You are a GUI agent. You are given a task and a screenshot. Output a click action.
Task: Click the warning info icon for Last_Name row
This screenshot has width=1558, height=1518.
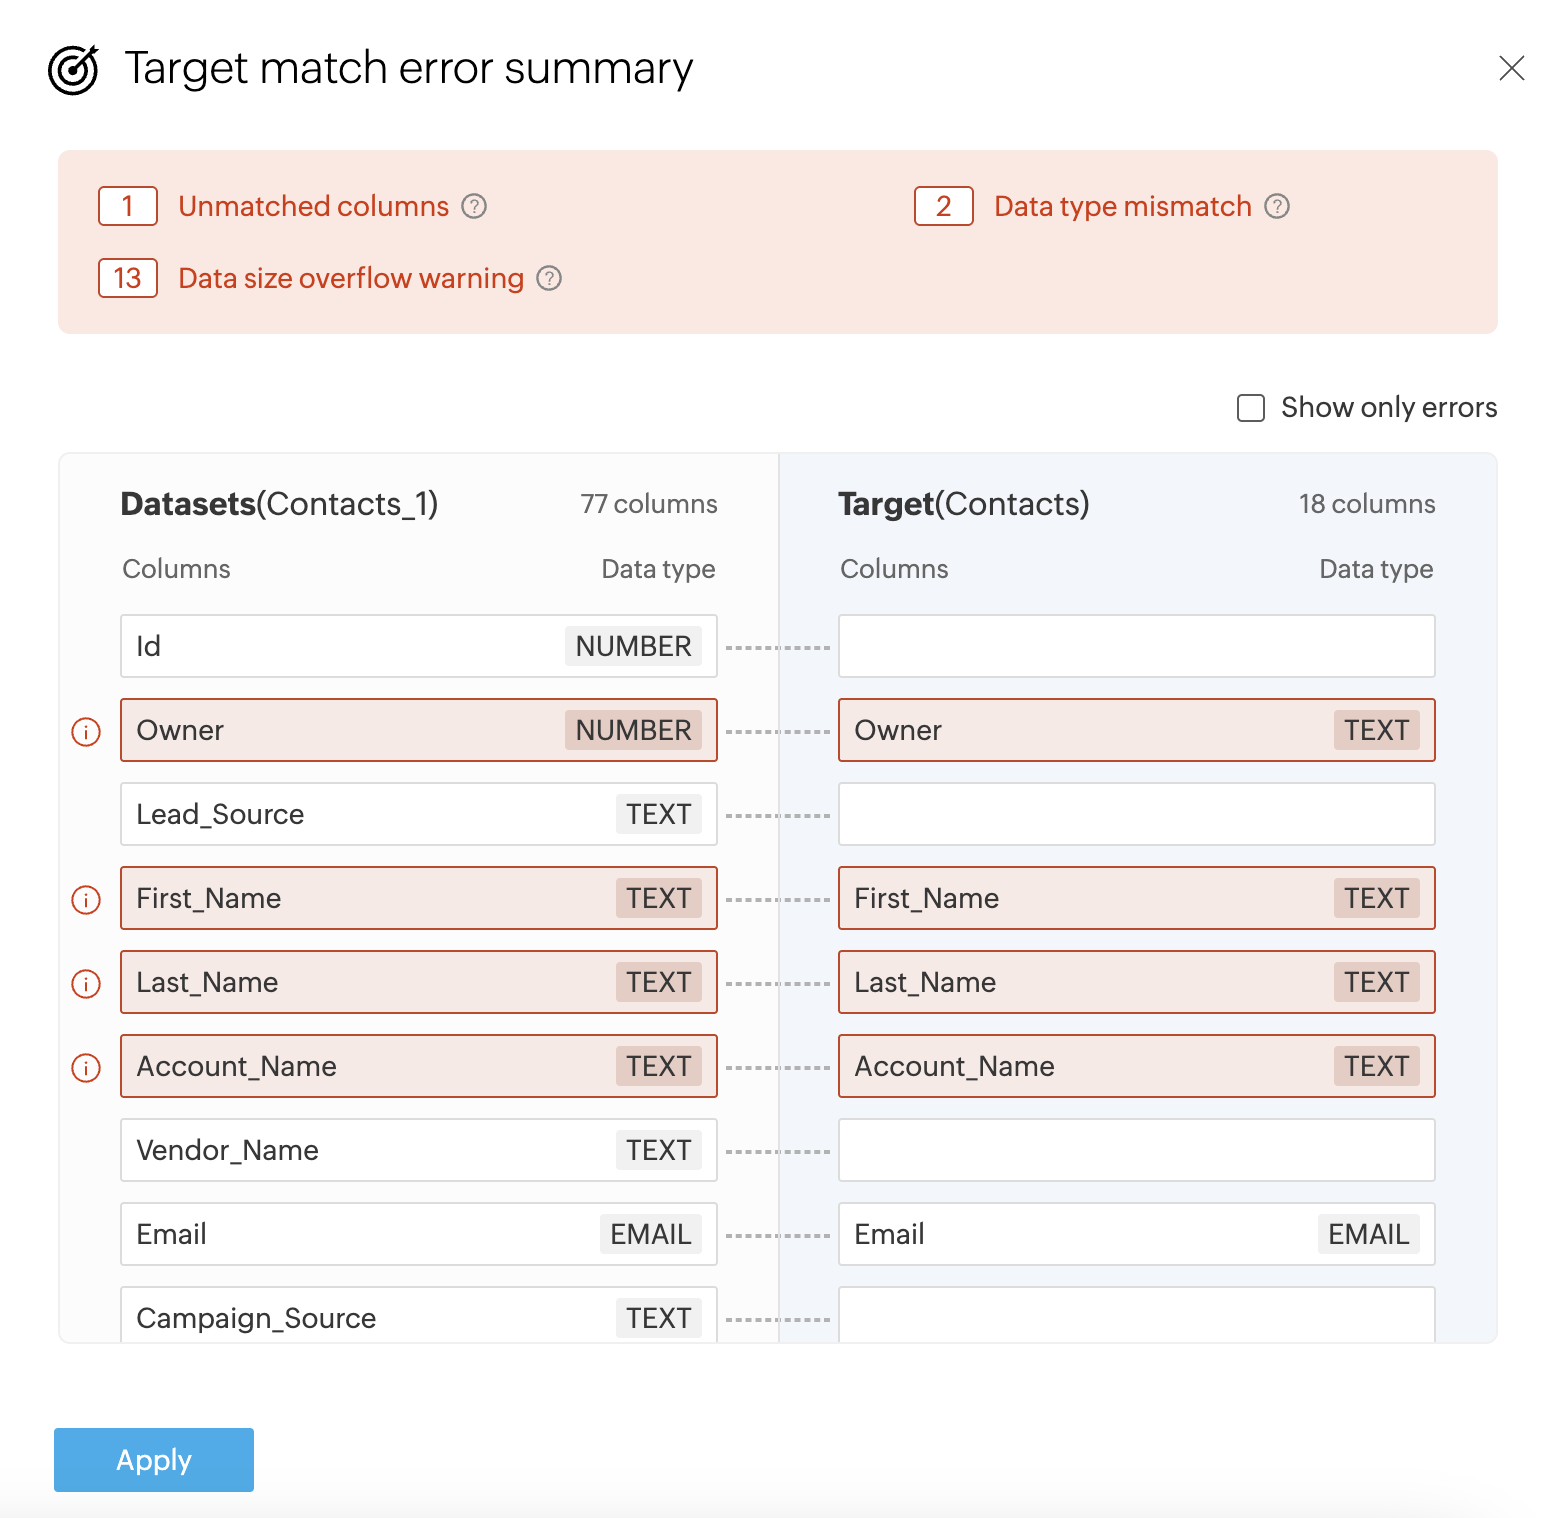pos(87,984)
